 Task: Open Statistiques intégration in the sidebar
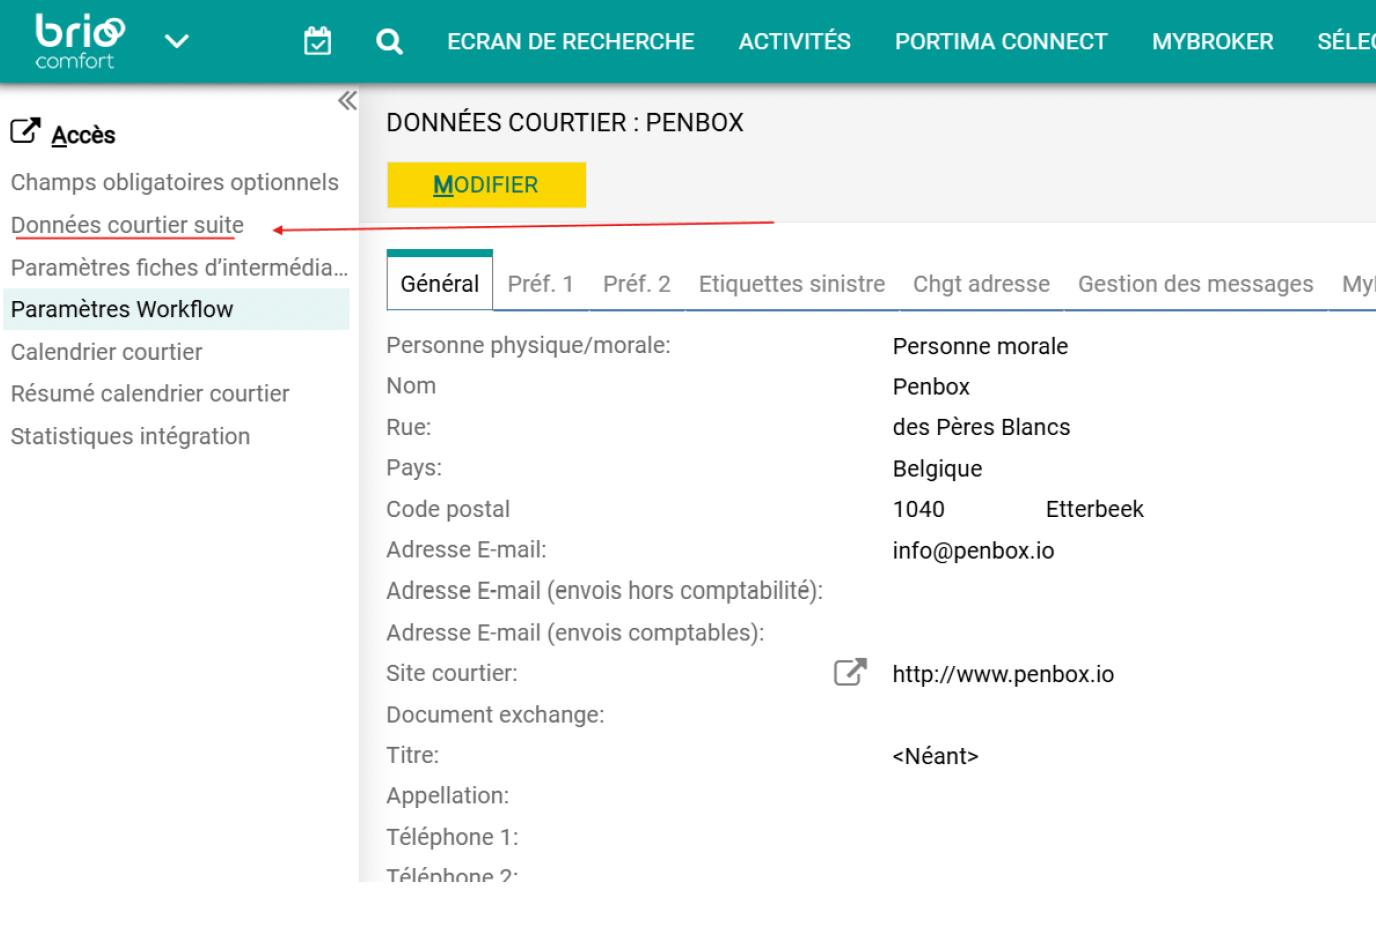(130, 436)
